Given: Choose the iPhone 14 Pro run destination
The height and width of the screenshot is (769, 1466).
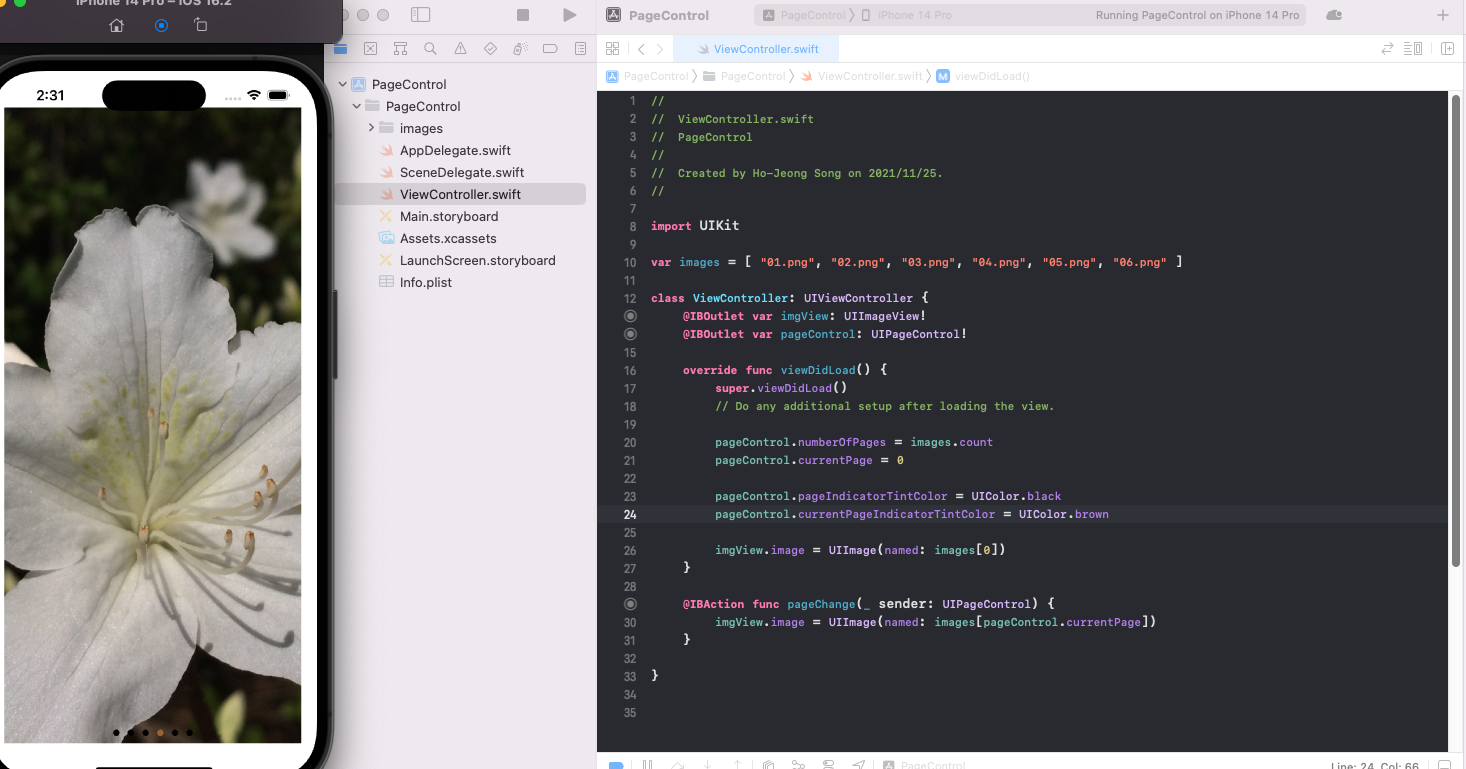Looking at the screenshot, I should tap(906, 15).
